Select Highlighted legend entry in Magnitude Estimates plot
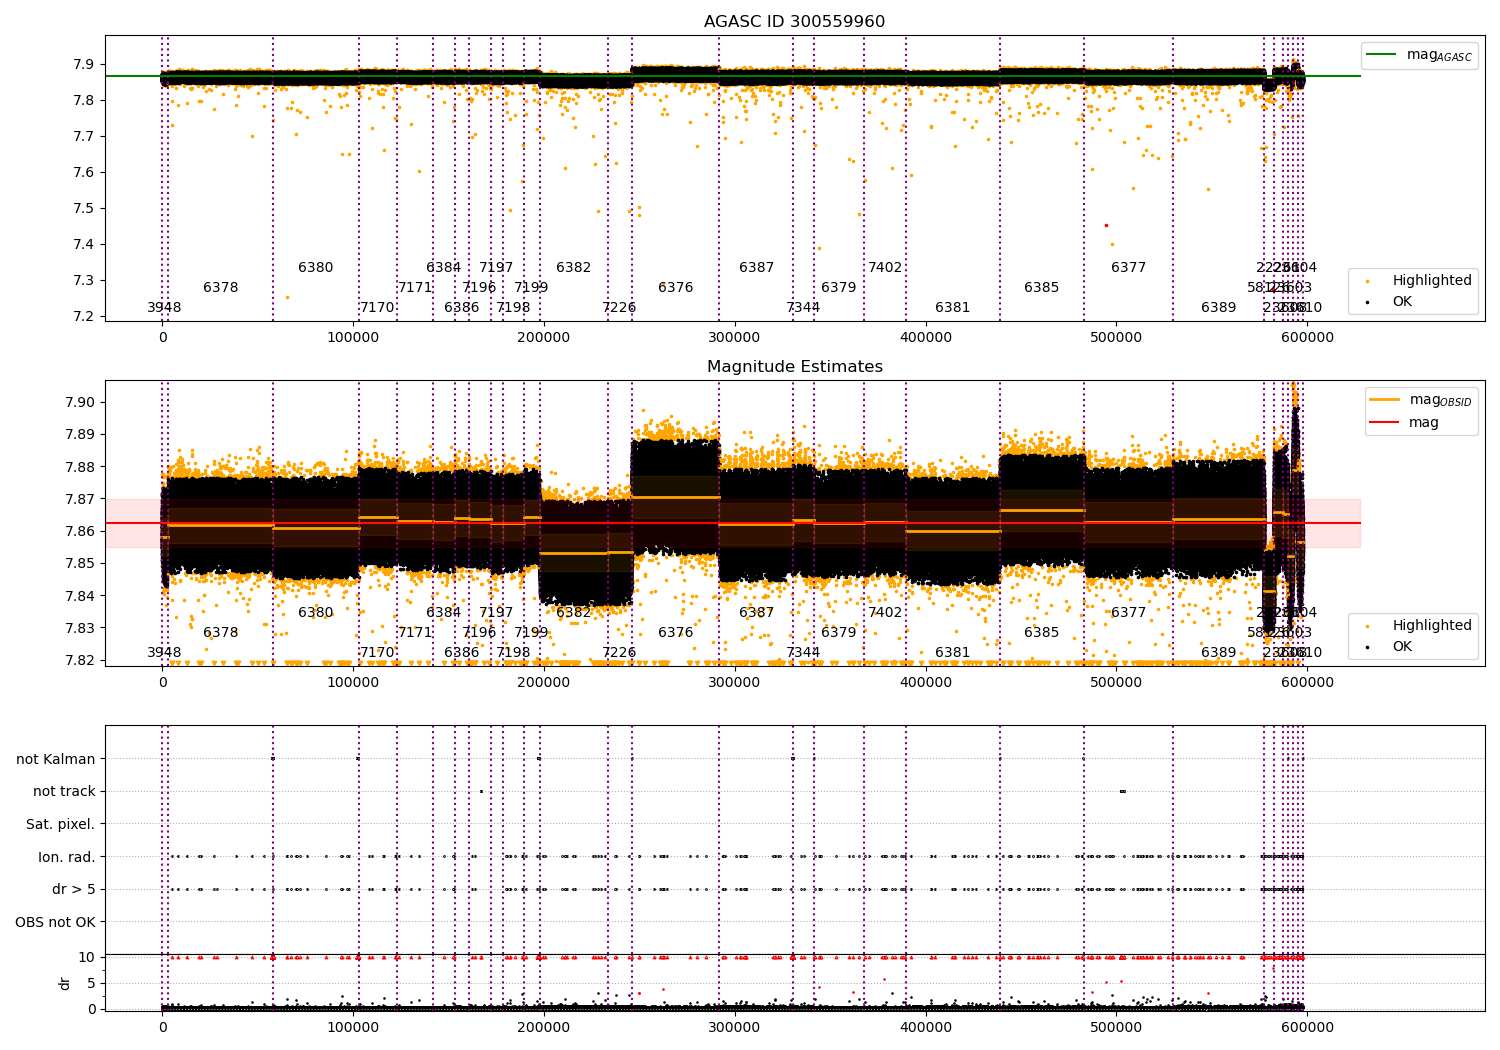This screenshot has width=1500, height=1050. click(x=1432, y=625)
